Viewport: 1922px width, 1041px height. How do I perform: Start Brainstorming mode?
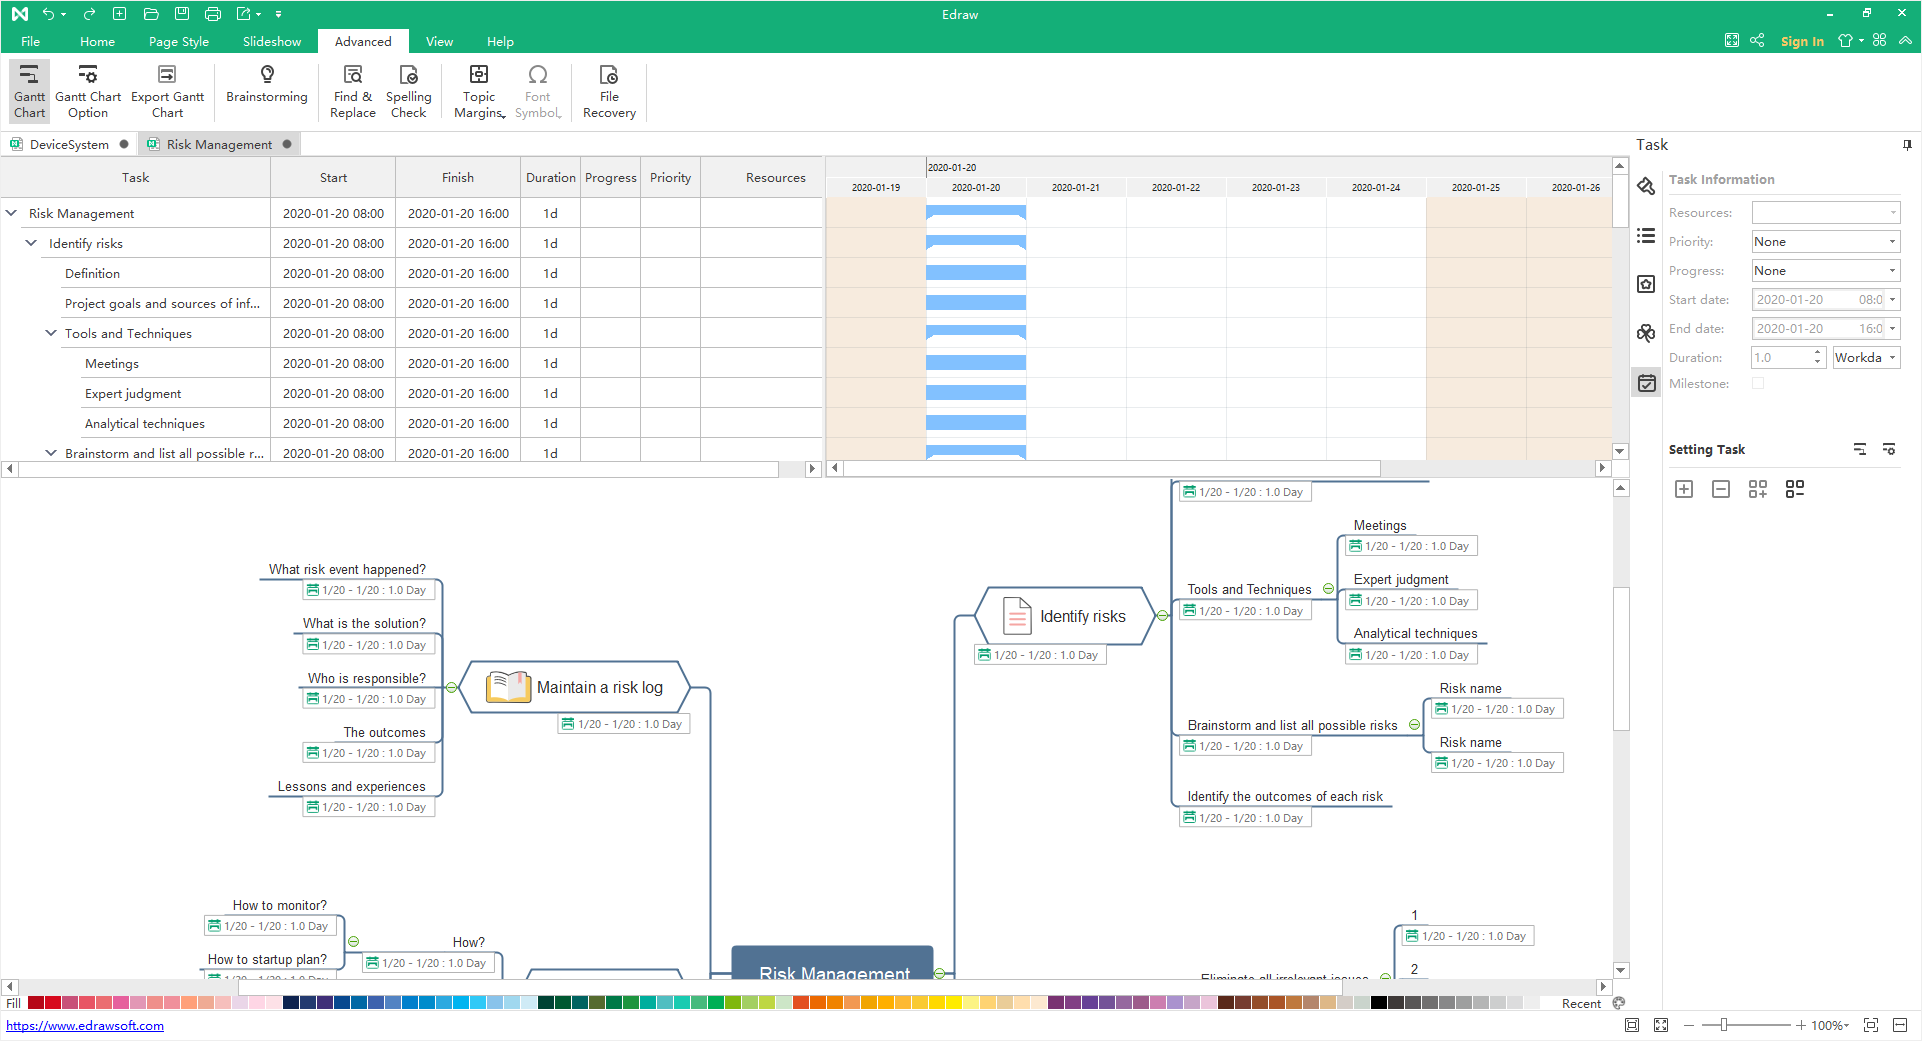coord(266,84)
